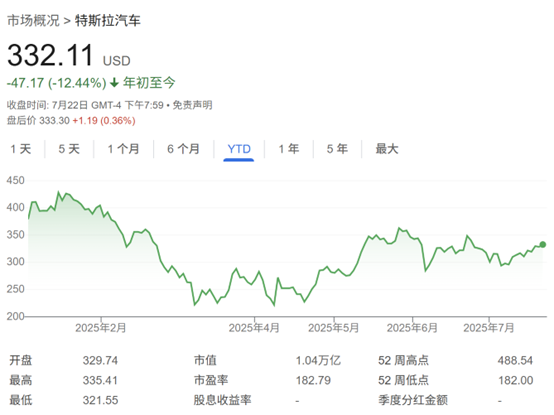554x415 pixels.
Task: Select the 5 天 time range tab
Action: tap(69, 149)
